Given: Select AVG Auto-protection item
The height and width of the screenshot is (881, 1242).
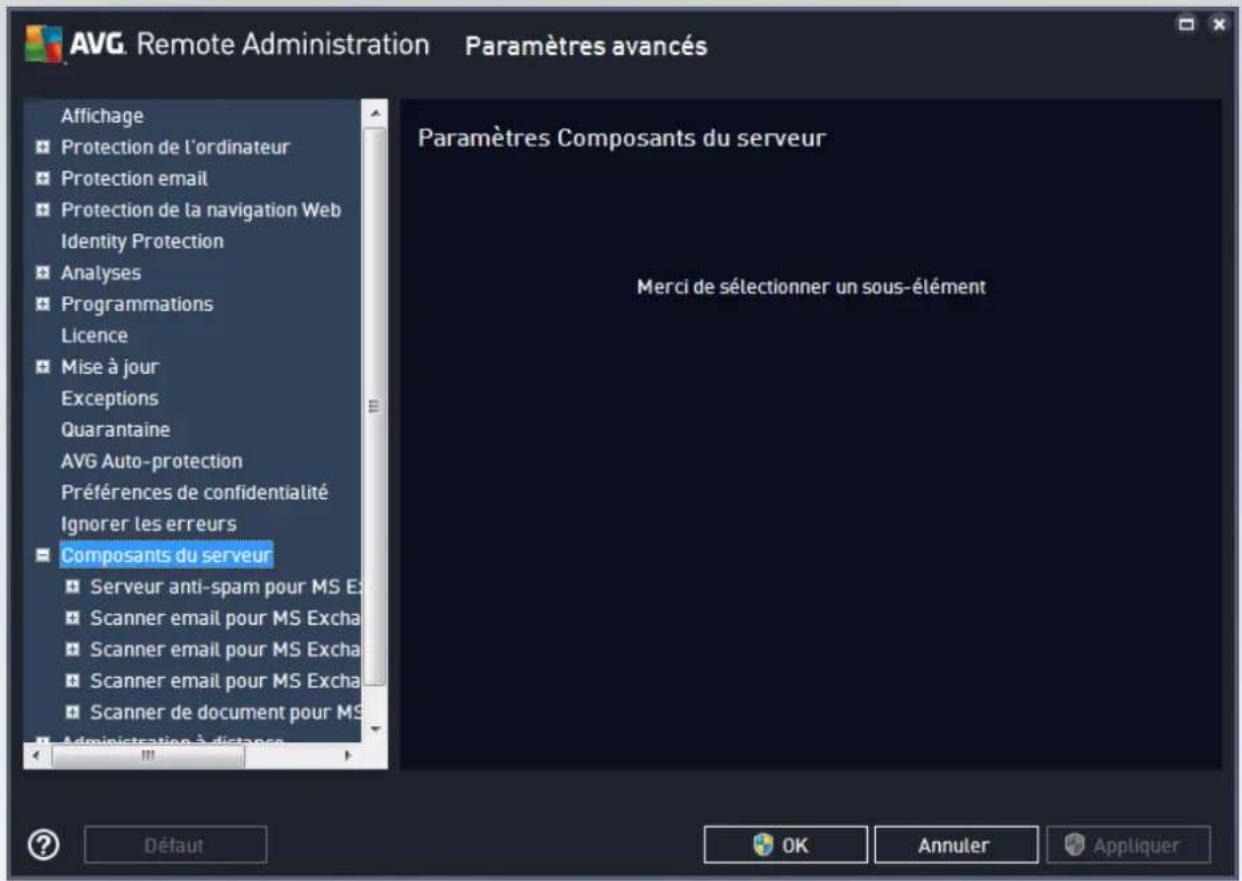Looking at the screenshot, I should pyautogui.click(x=151, y=461).
